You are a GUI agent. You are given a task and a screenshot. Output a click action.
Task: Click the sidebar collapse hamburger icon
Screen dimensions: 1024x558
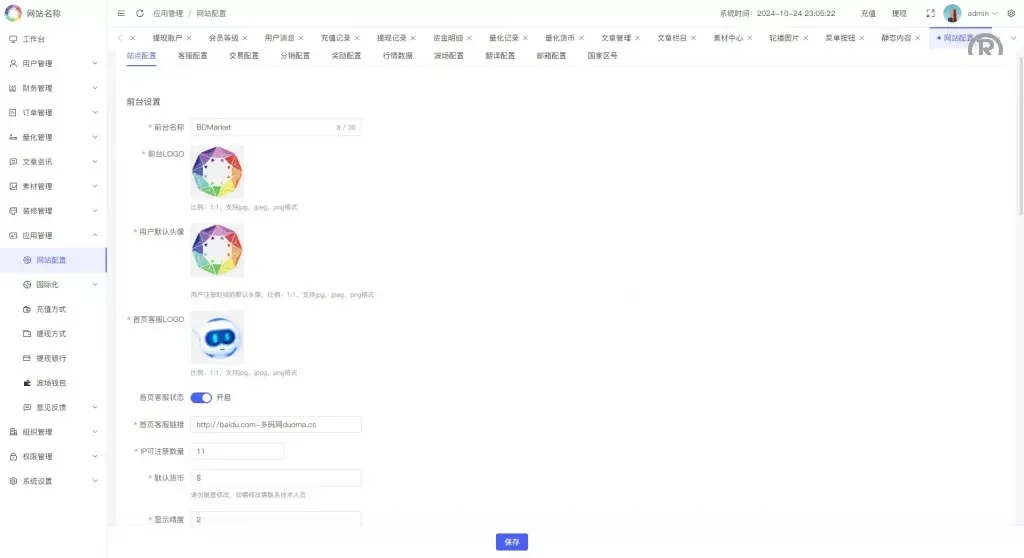pyautogui.click(x=121, y=14)
